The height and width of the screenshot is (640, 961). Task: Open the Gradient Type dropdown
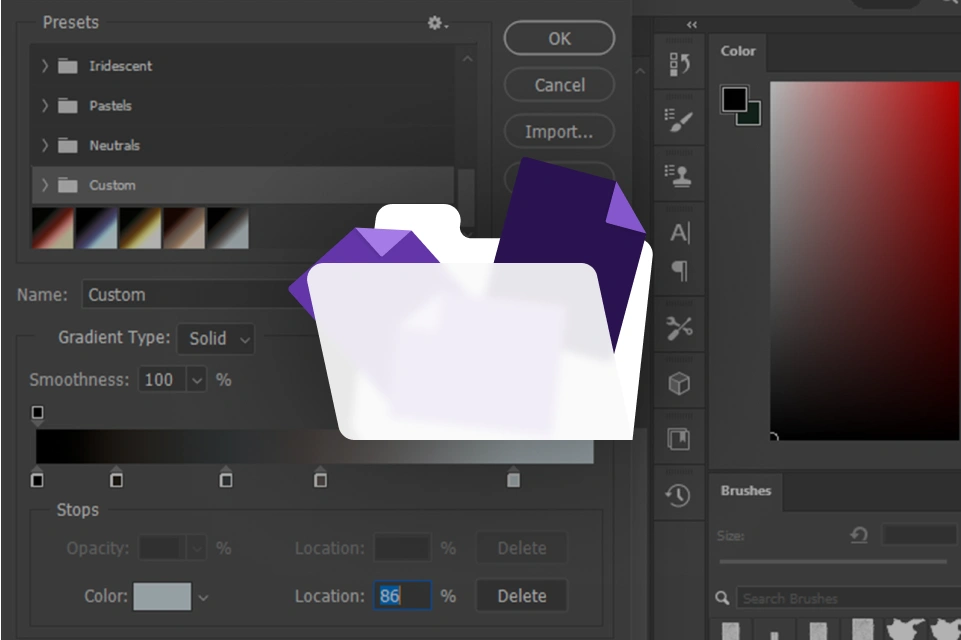216,338
